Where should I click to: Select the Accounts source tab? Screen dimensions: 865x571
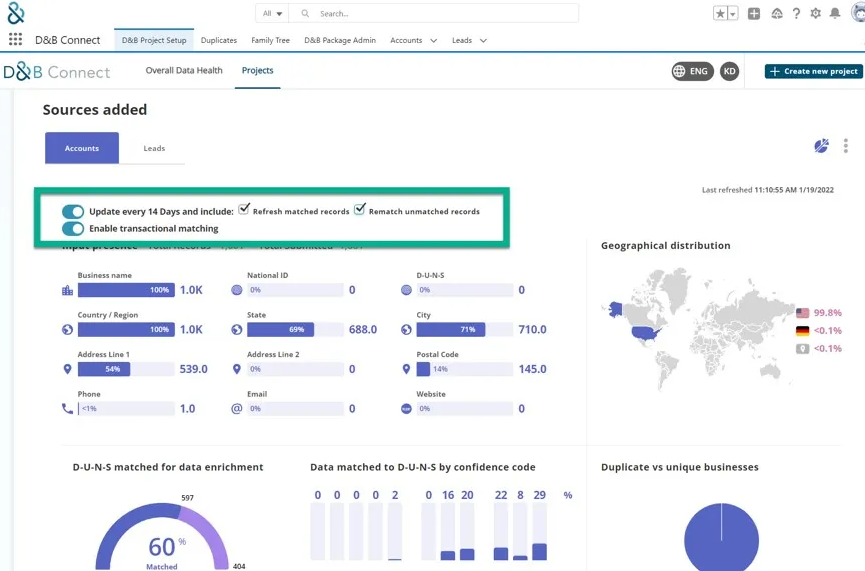(x=82, y=148)
